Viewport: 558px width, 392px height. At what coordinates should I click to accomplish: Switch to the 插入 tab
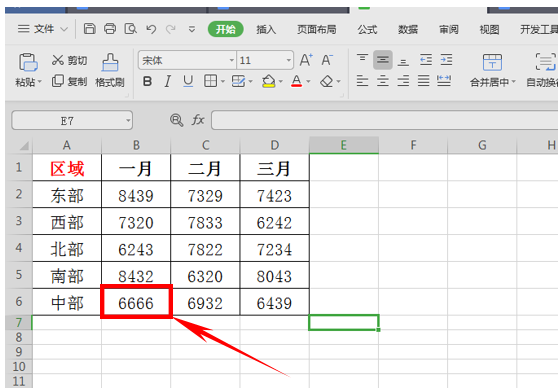266,29
